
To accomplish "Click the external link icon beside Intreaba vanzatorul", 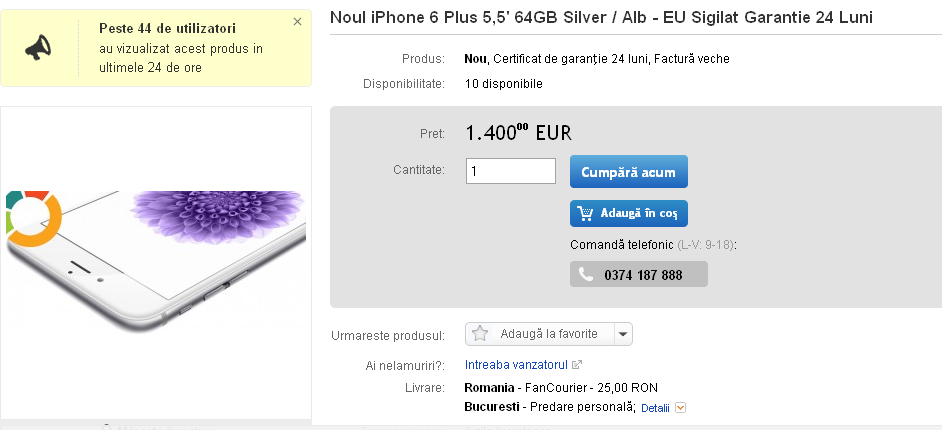I will point(577,365).
